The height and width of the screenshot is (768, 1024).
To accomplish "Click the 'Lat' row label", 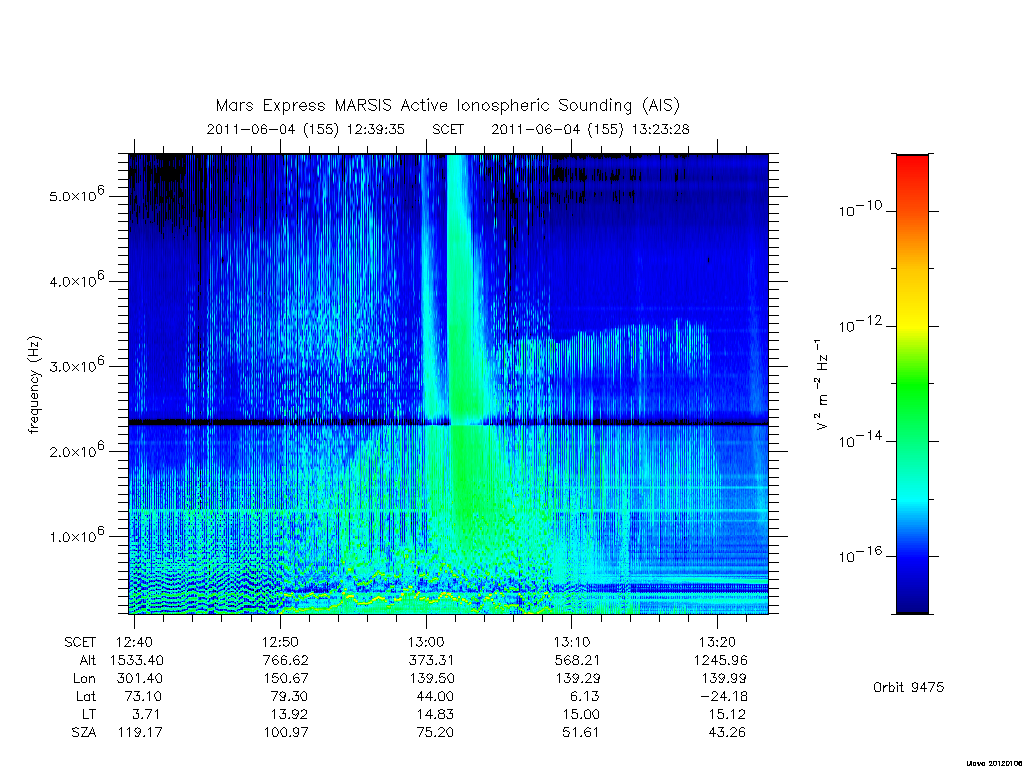I will [x=86, y=697].
